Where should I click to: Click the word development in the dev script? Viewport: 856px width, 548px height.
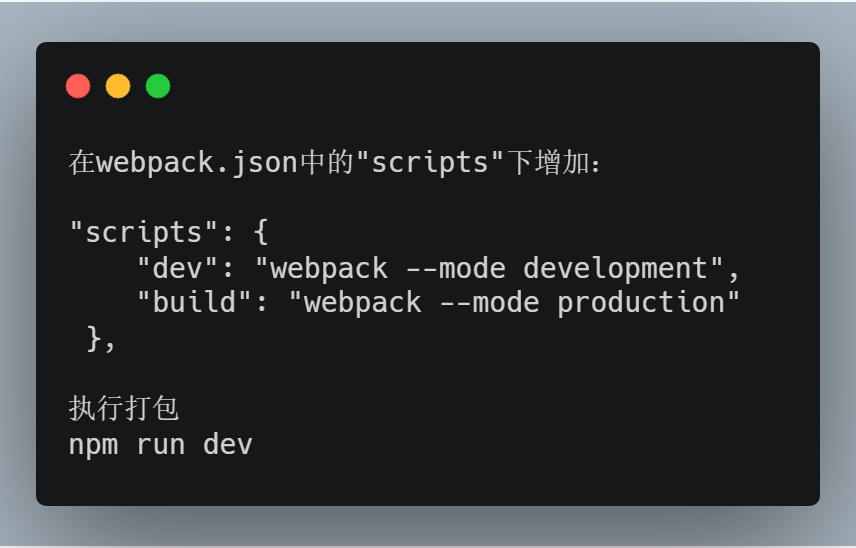tap(615, 268)
